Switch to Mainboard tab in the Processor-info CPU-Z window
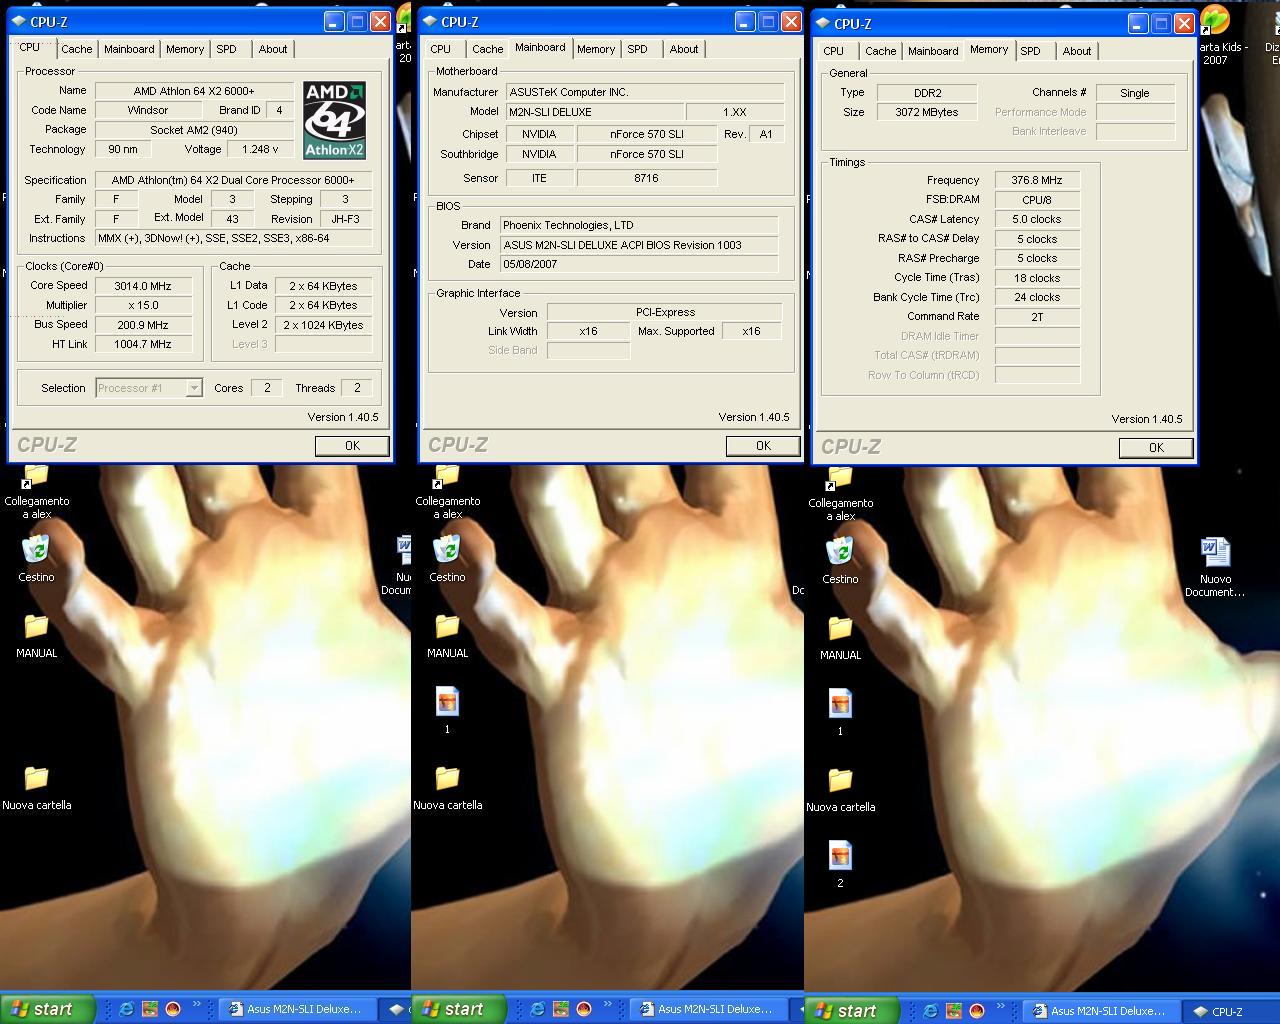The image size is (1280, 1024). [x=129, y=49]
